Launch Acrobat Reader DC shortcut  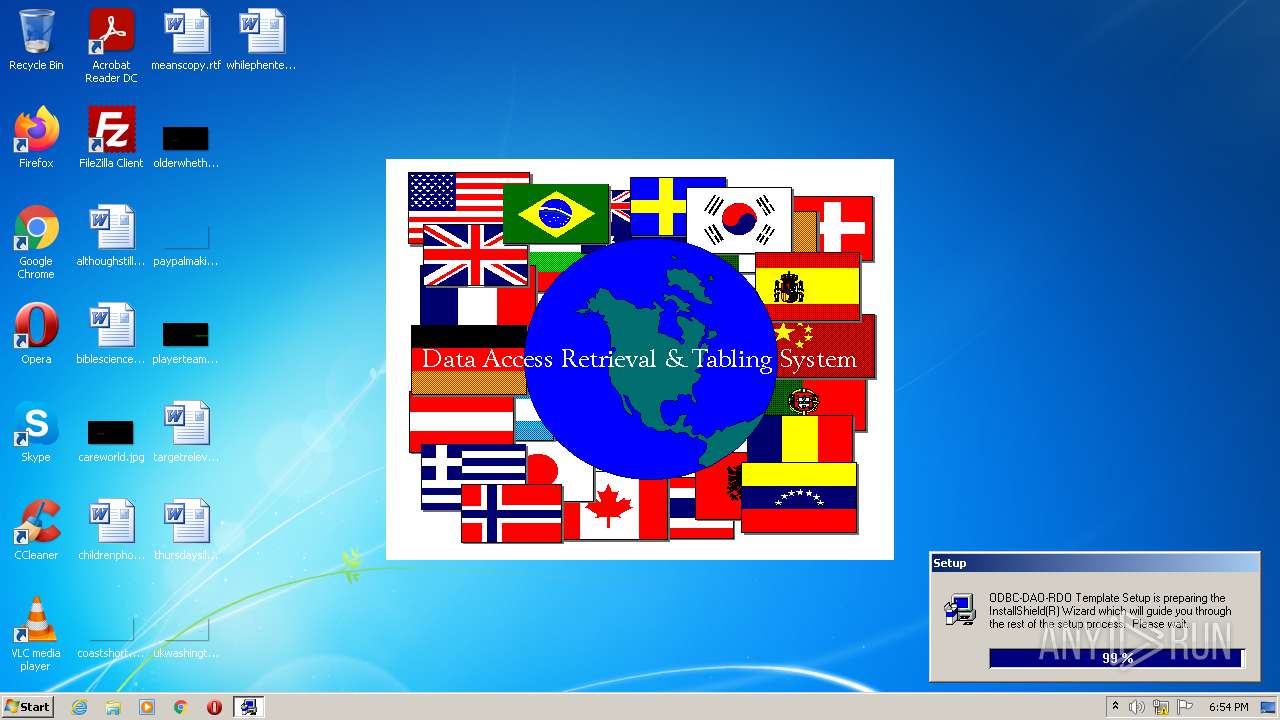pos(111,46)
